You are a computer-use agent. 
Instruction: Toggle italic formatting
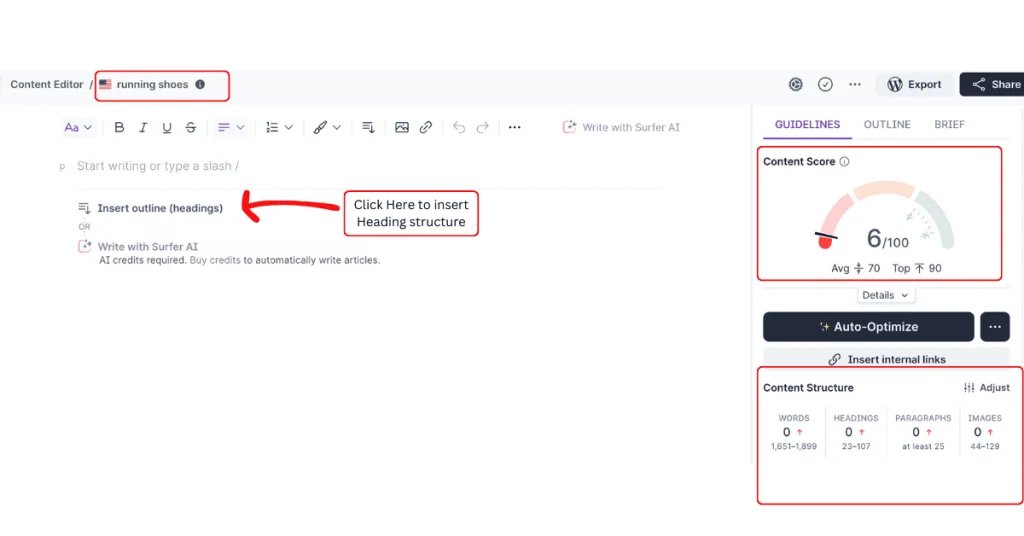(x=143, y=127)
